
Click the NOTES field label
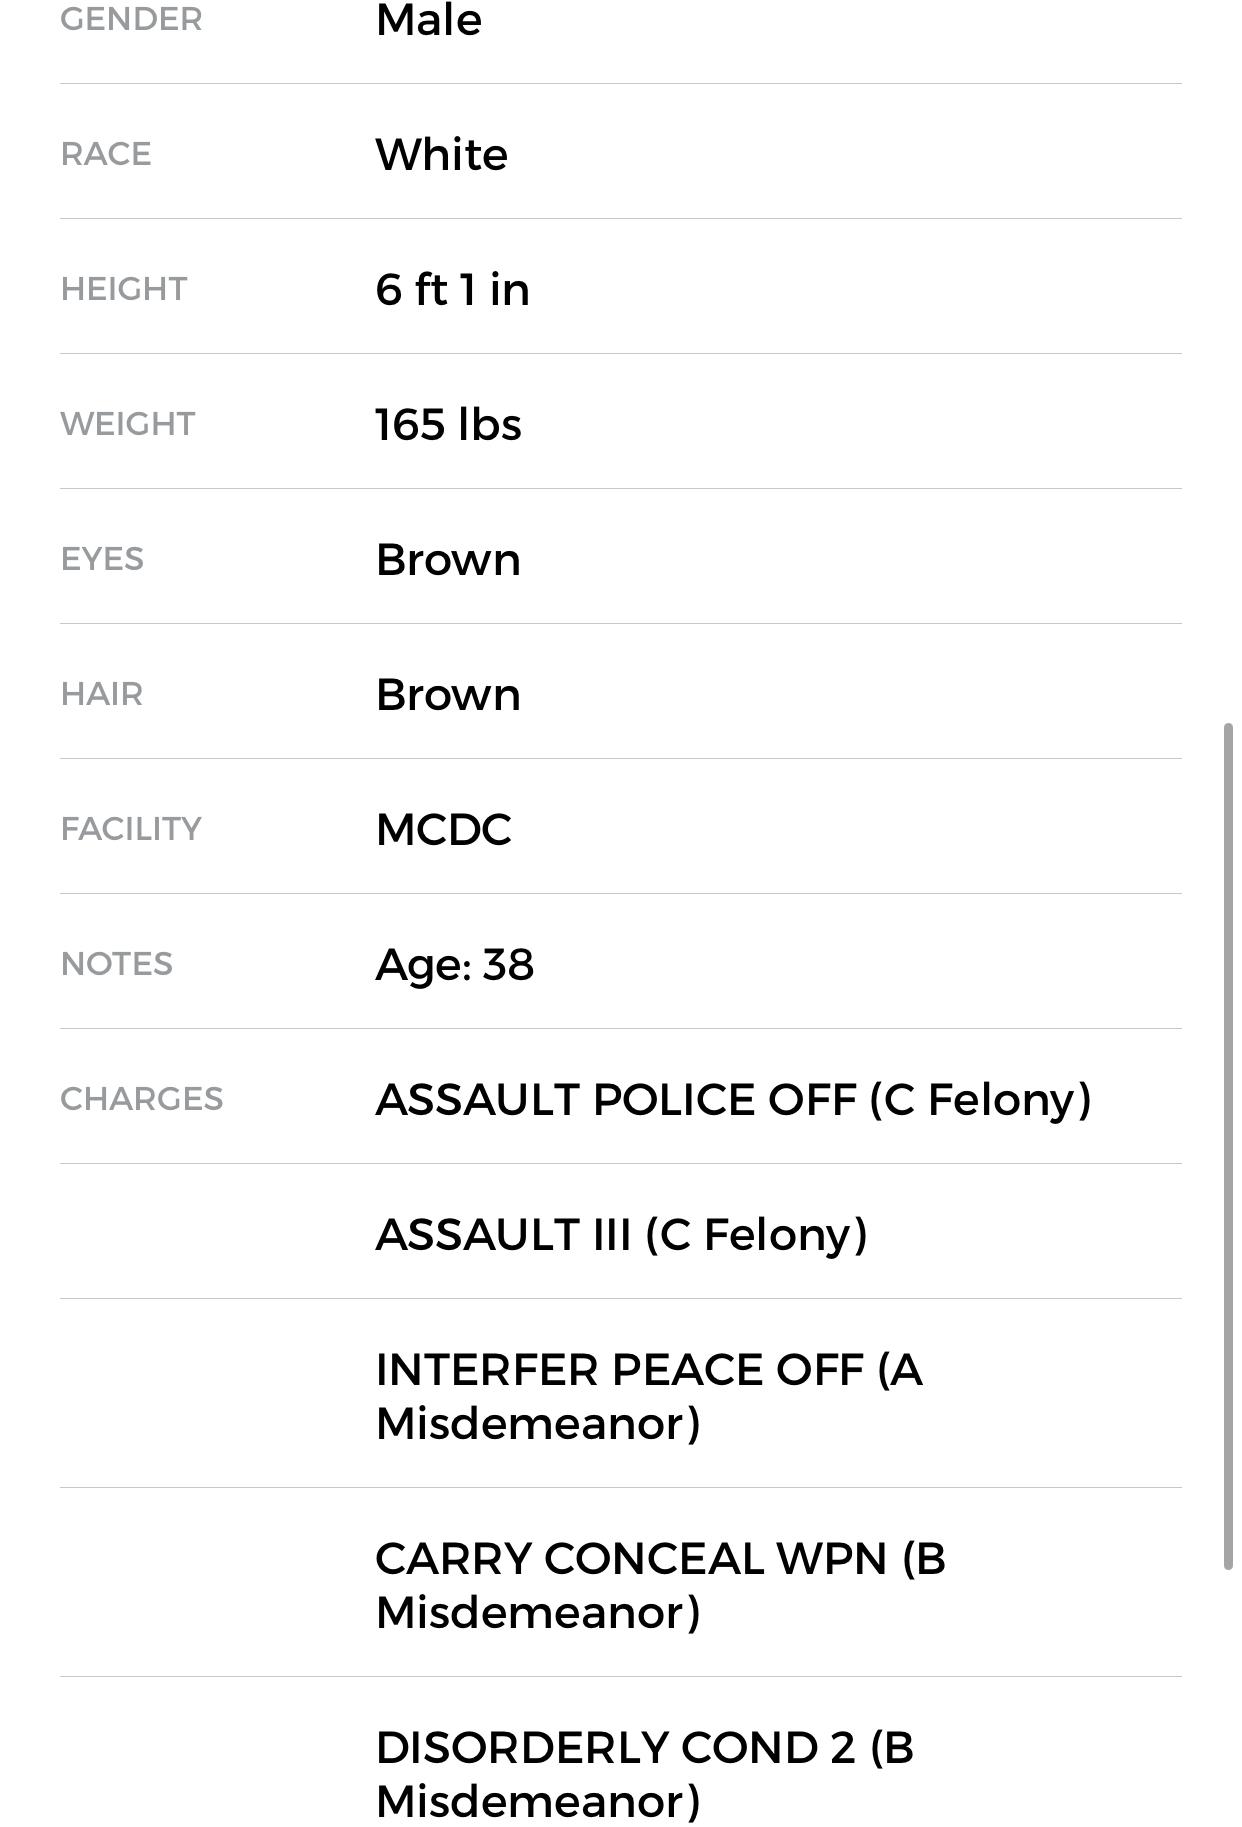pyautogui.click(x=116, y=964)
